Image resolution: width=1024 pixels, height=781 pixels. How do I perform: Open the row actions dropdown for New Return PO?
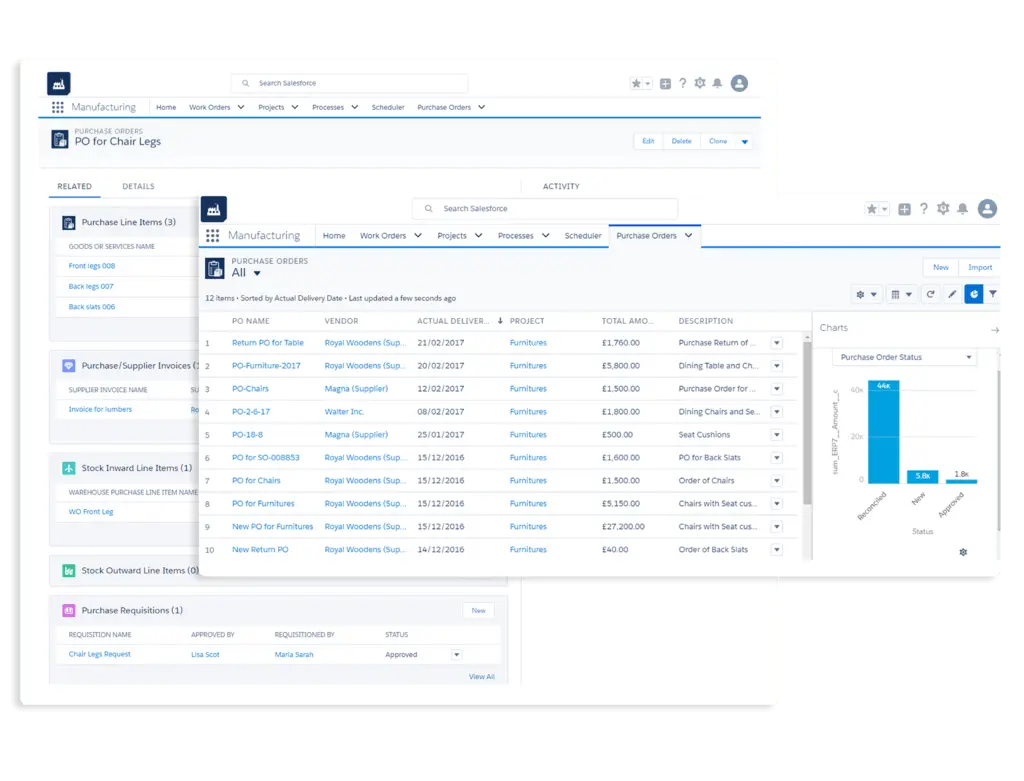(776, 550)
